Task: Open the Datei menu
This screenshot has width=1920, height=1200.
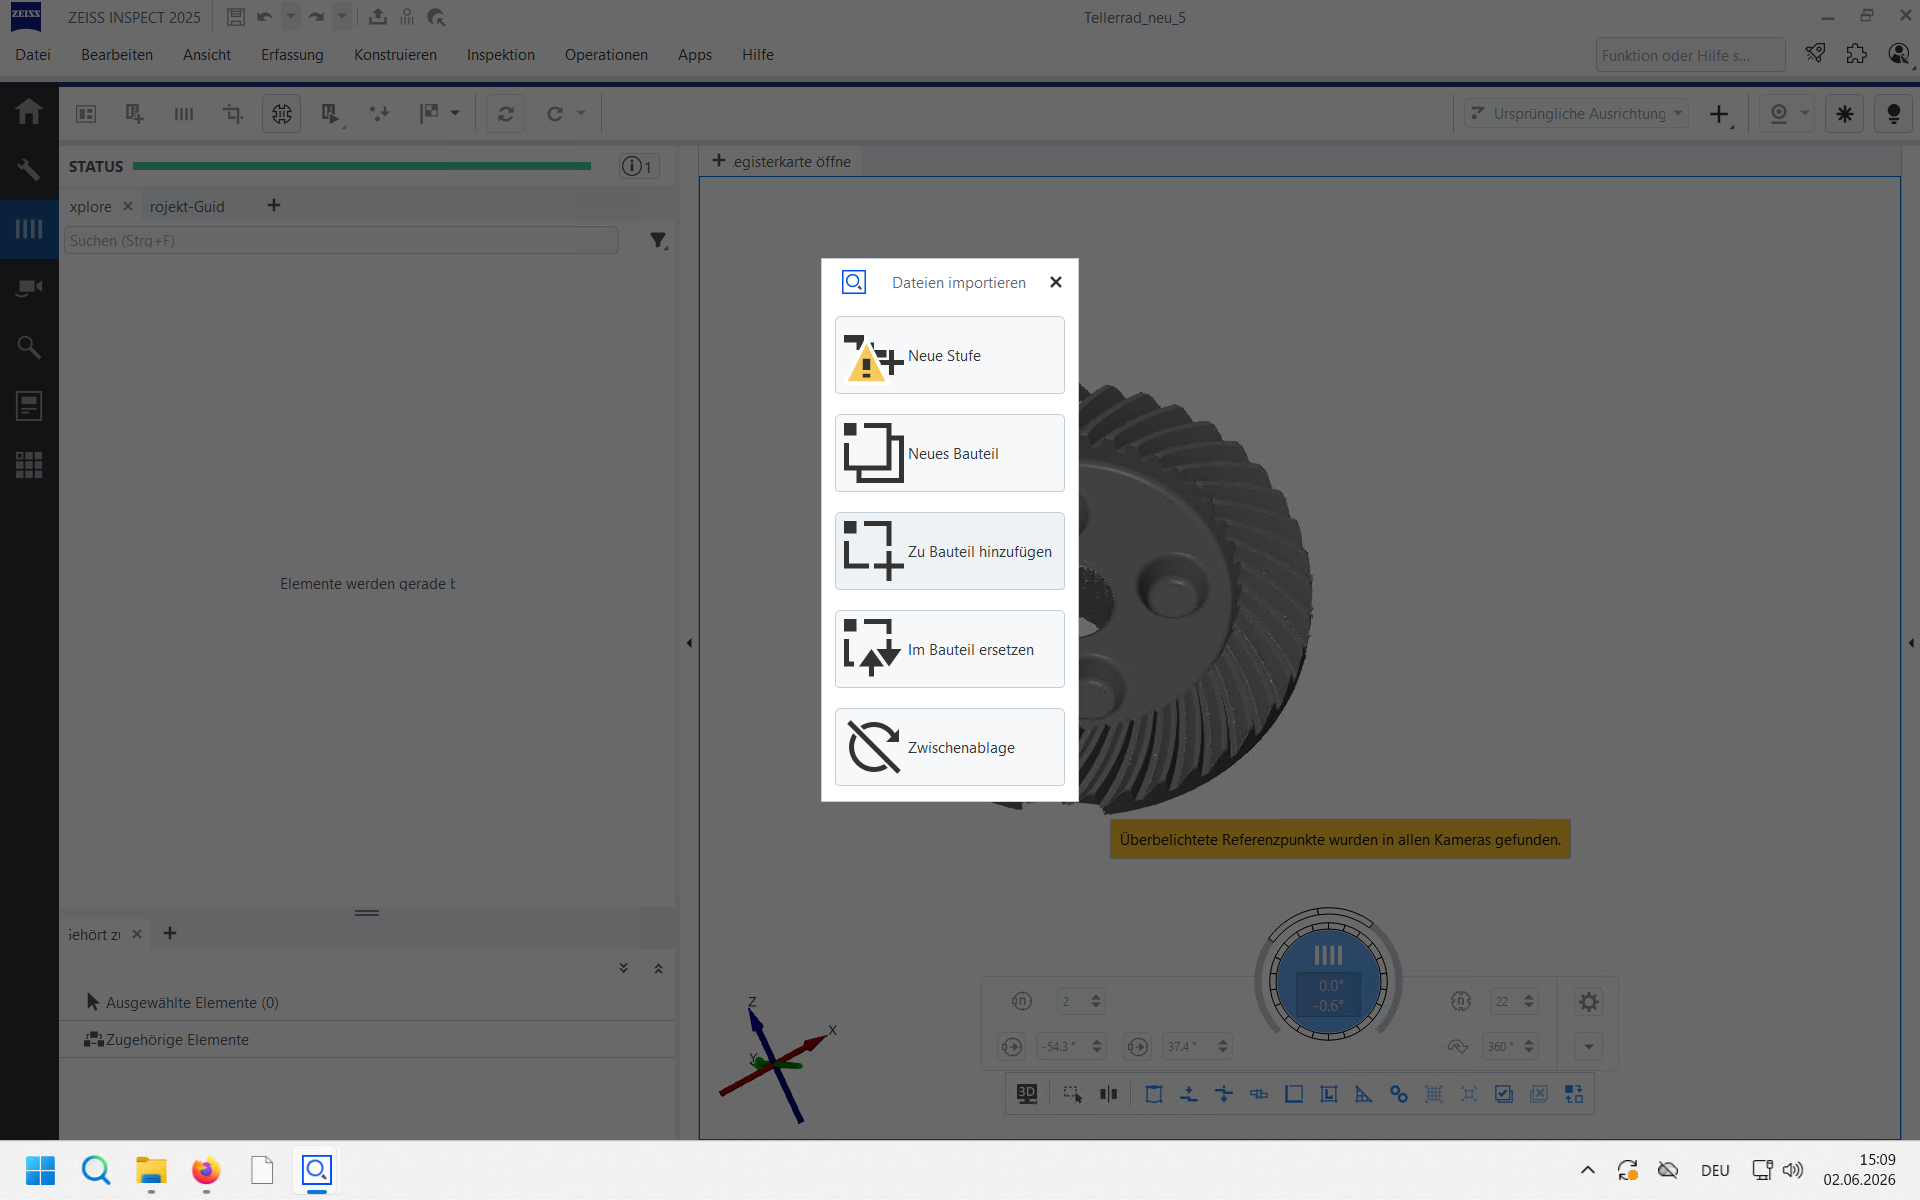Action: (x=33, y=55)
